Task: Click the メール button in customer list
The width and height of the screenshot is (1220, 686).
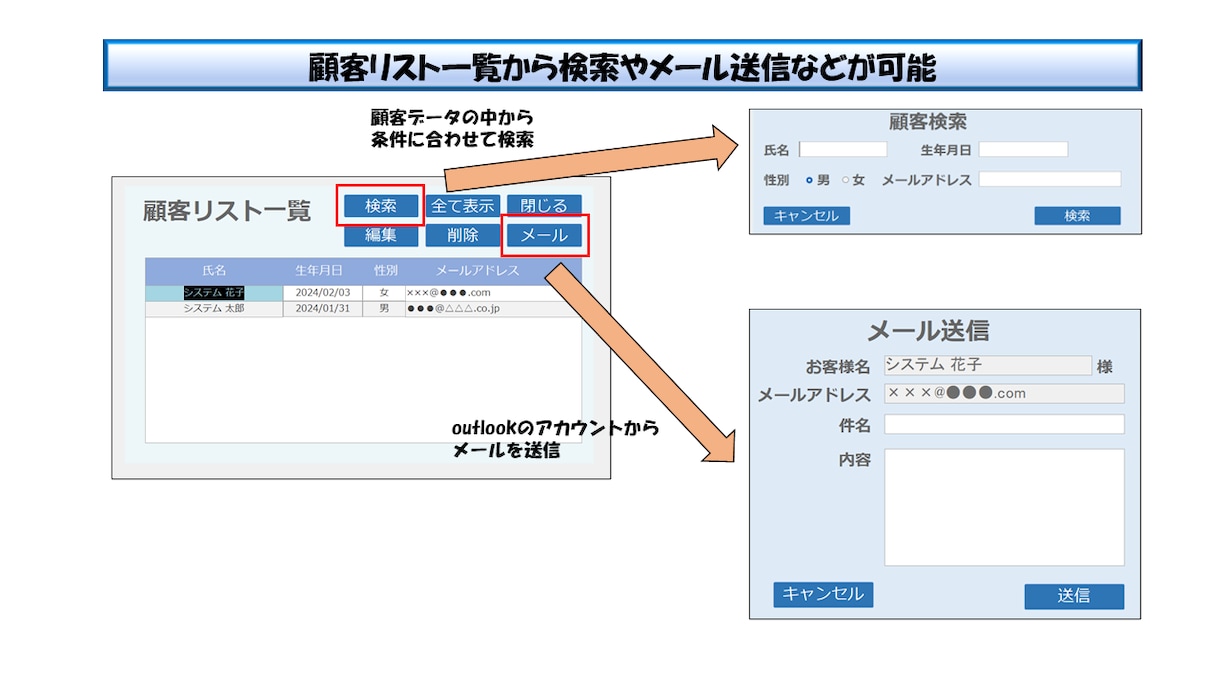Action: [x=544, y=236]
